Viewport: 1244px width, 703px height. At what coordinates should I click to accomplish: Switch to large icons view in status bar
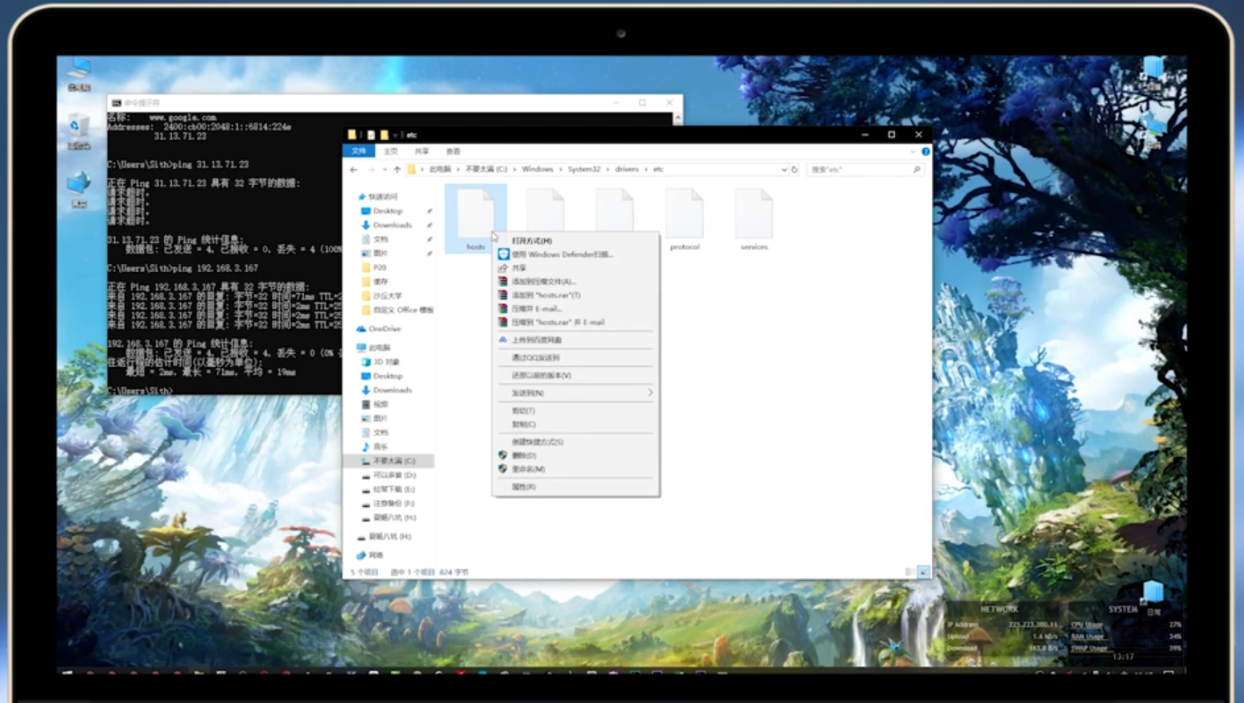point(923,572)
